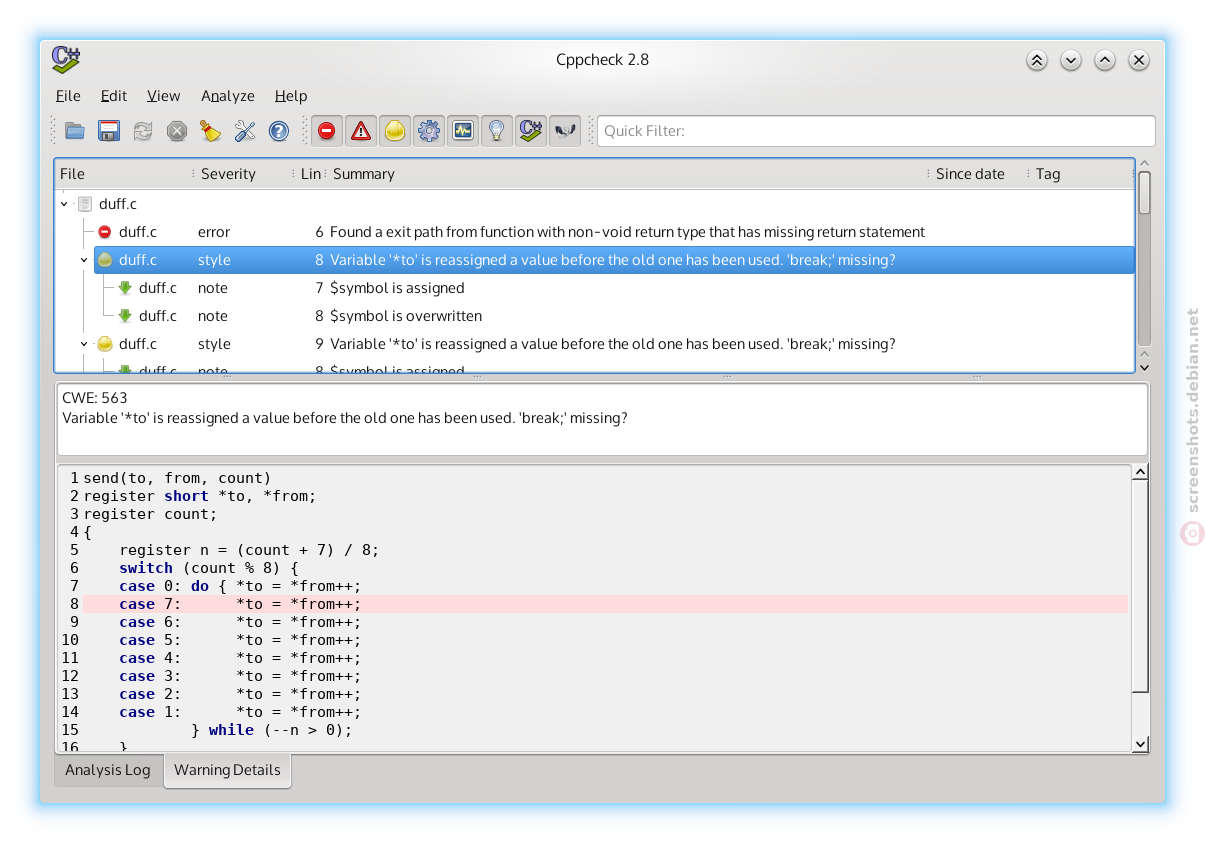
Task: Select the error row about missing return statement
Action: pyautogui.click(x=614, y=232)
